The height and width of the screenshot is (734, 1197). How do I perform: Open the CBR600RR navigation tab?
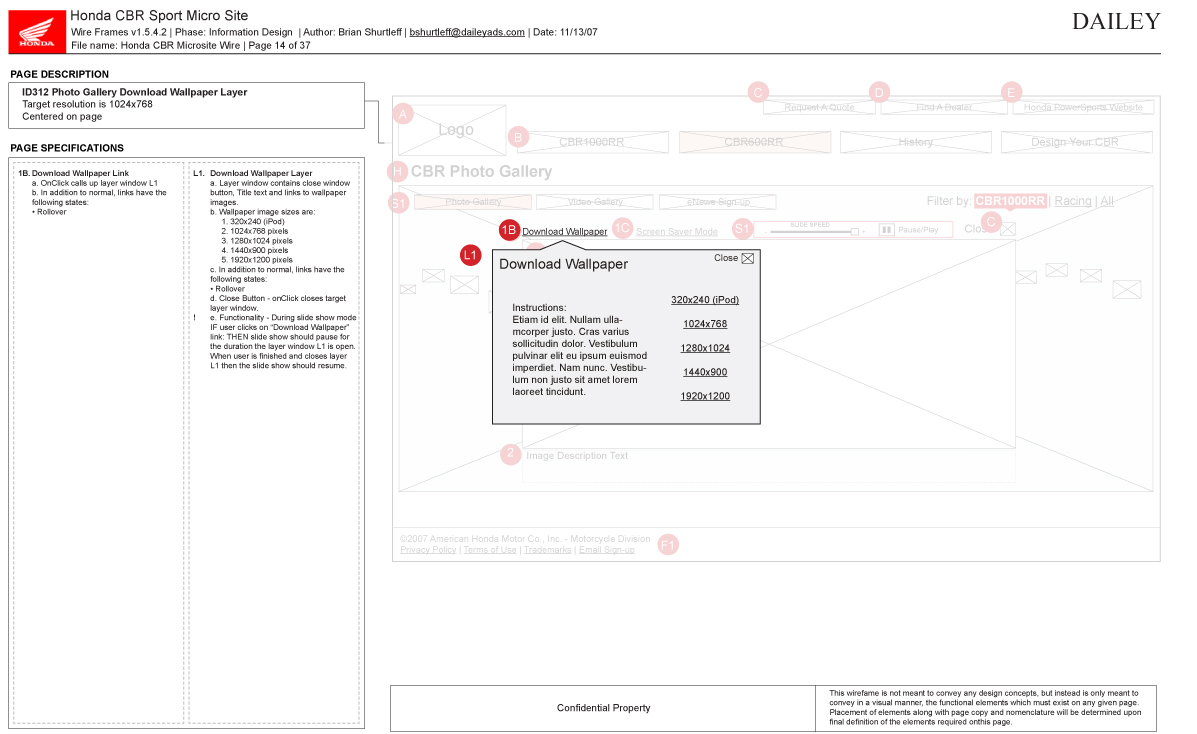coord(754,142)
